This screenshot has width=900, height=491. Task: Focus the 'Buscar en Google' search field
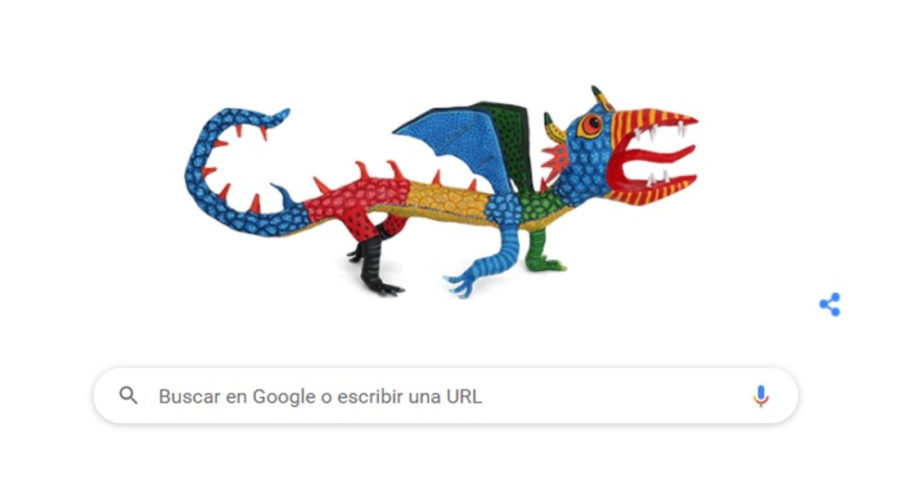point(446,396)
